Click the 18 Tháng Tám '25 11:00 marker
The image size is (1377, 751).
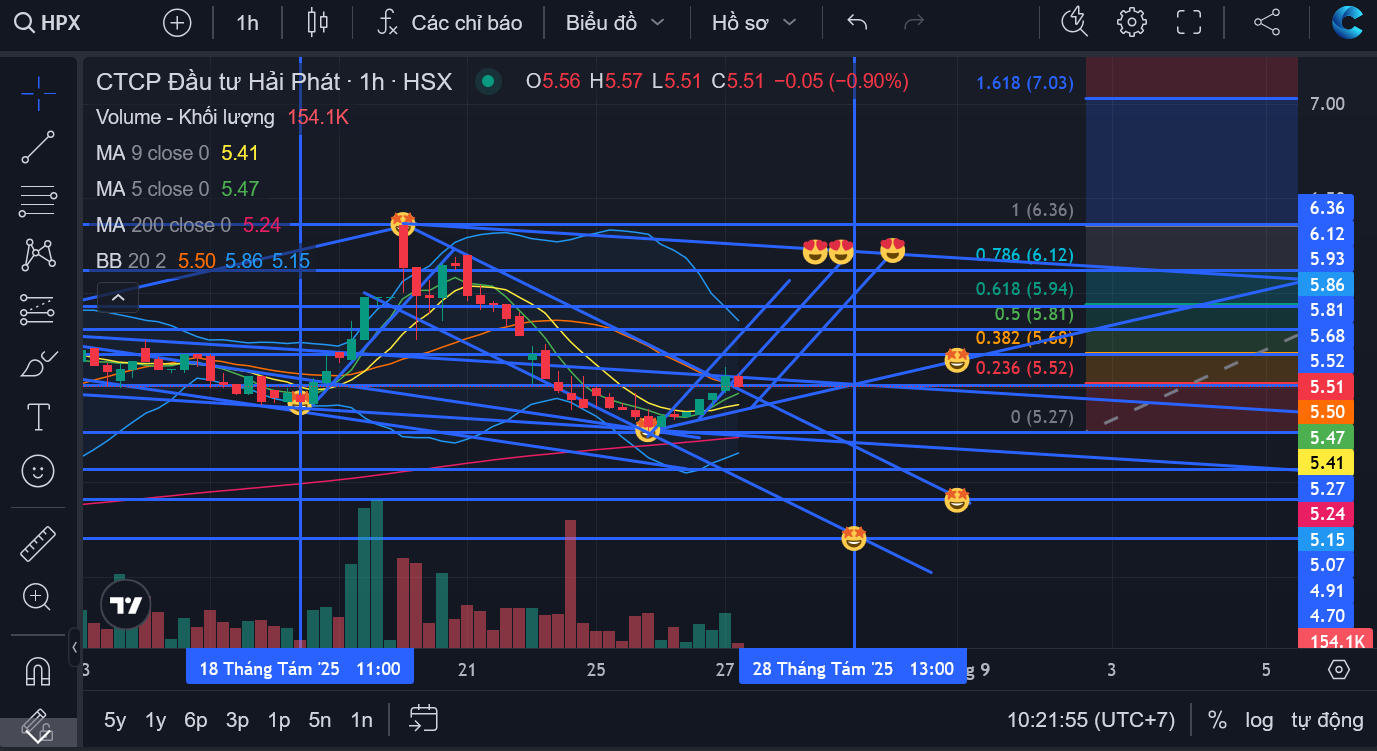coord(300,668)
